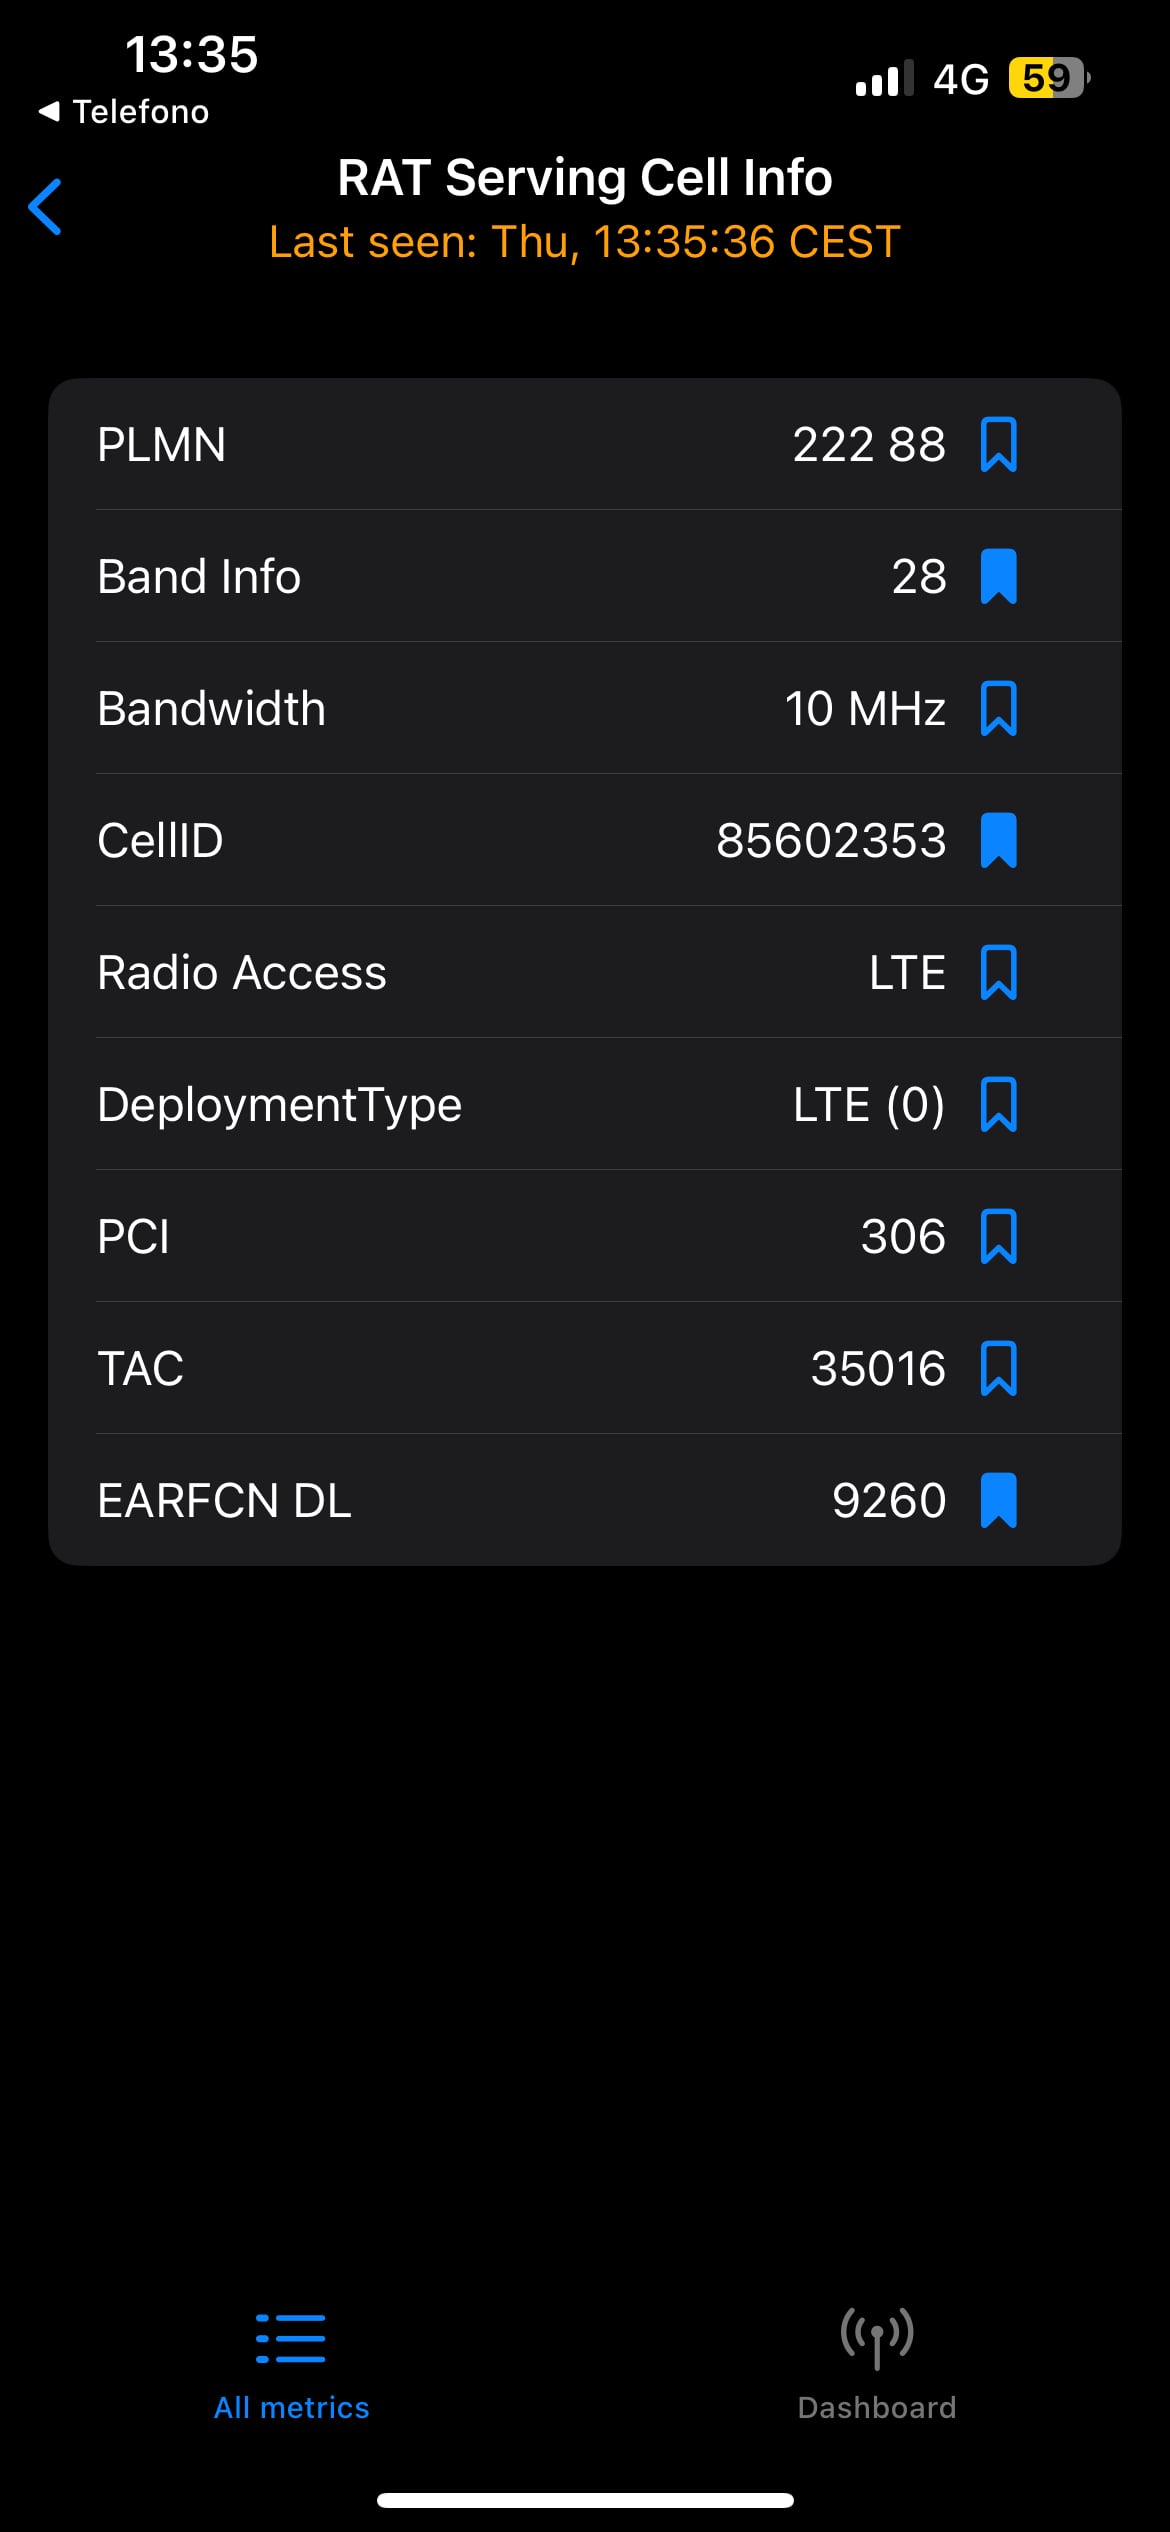The image size is (1170, 2532).
Task: Tap the PLMN value 222 88
Action: pyautogui.click(x=868, y=445)
